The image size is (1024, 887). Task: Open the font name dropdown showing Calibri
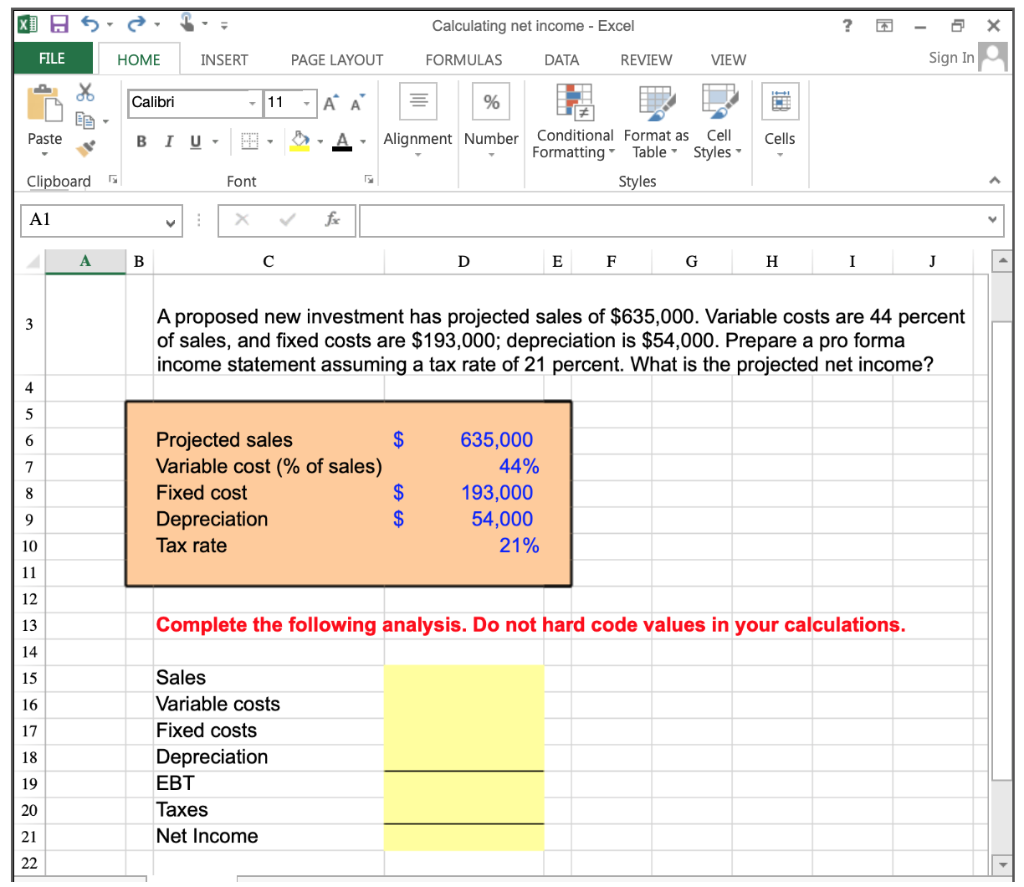click(251, 104)
